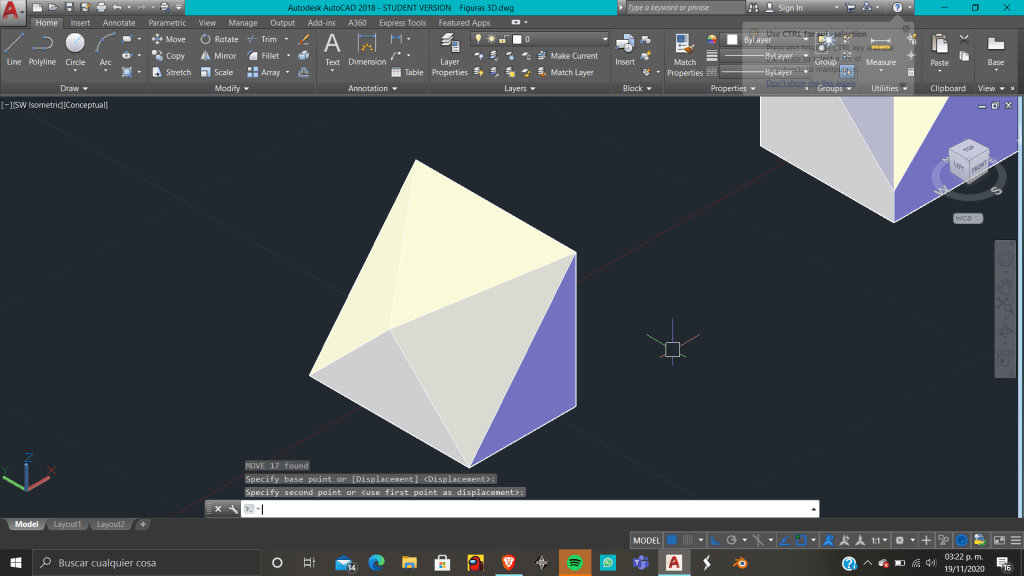Click the Make Current layer button
1024x576 pixels.
[x=573, y=56]
